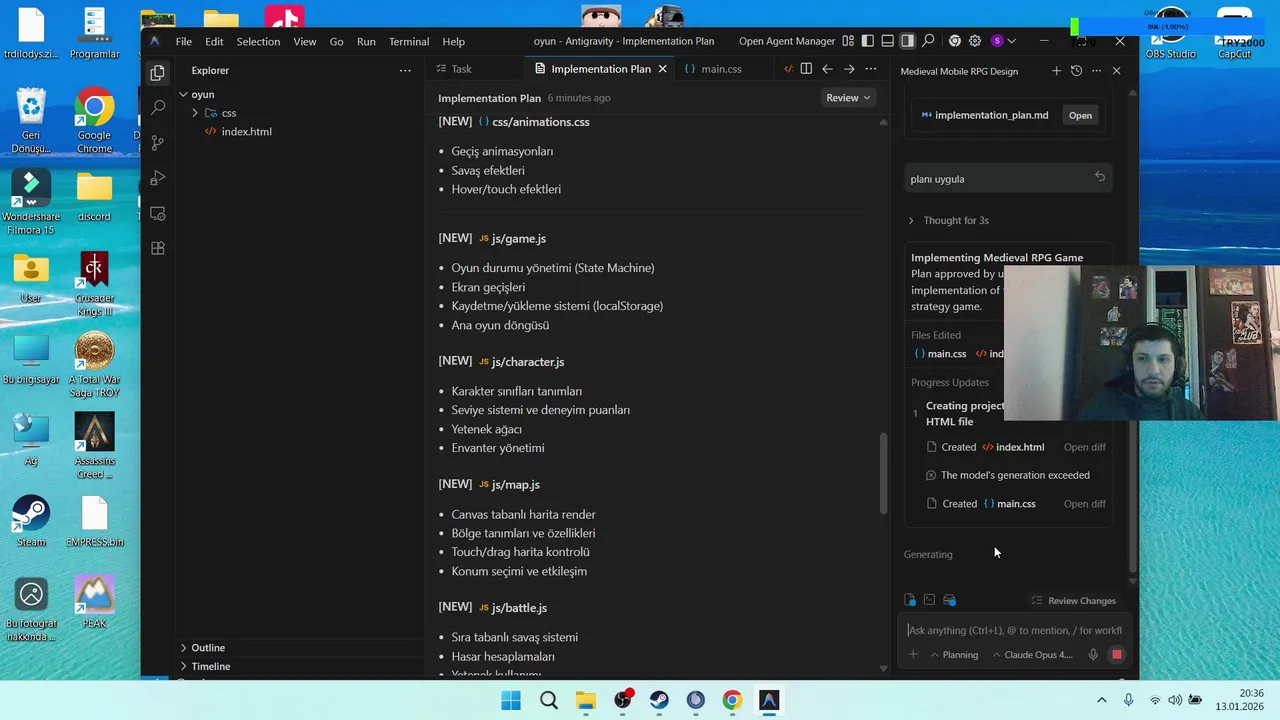Click the files-changed icon above chat input

910,600
